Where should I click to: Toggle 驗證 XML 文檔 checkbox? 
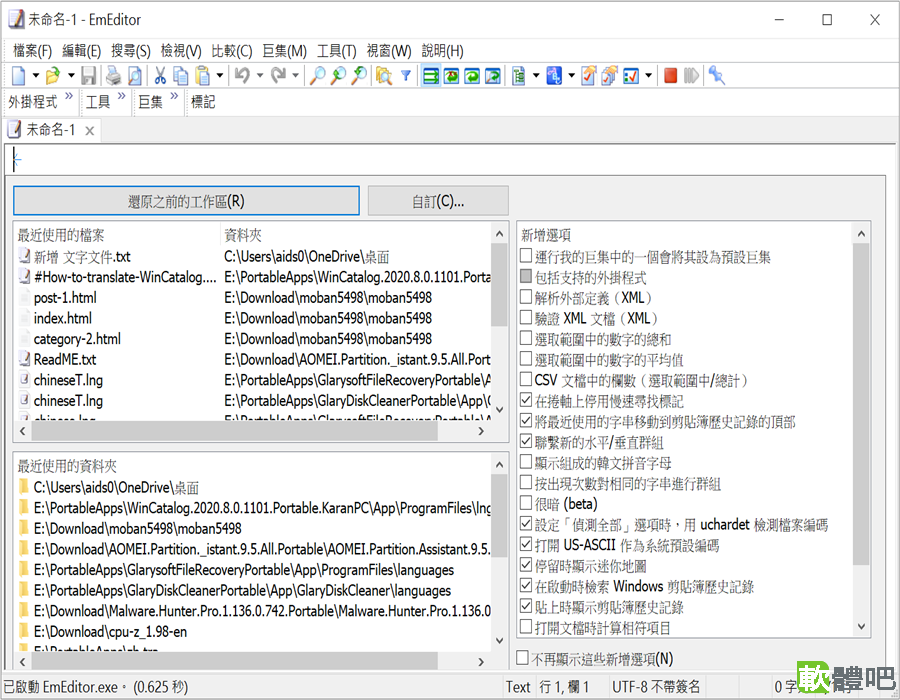tap(526, 317)
